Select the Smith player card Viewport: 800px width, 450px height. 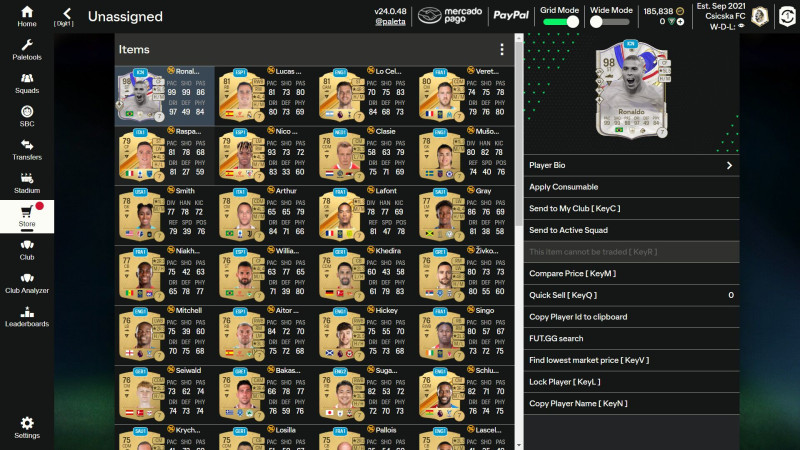(x=165, y=215)
